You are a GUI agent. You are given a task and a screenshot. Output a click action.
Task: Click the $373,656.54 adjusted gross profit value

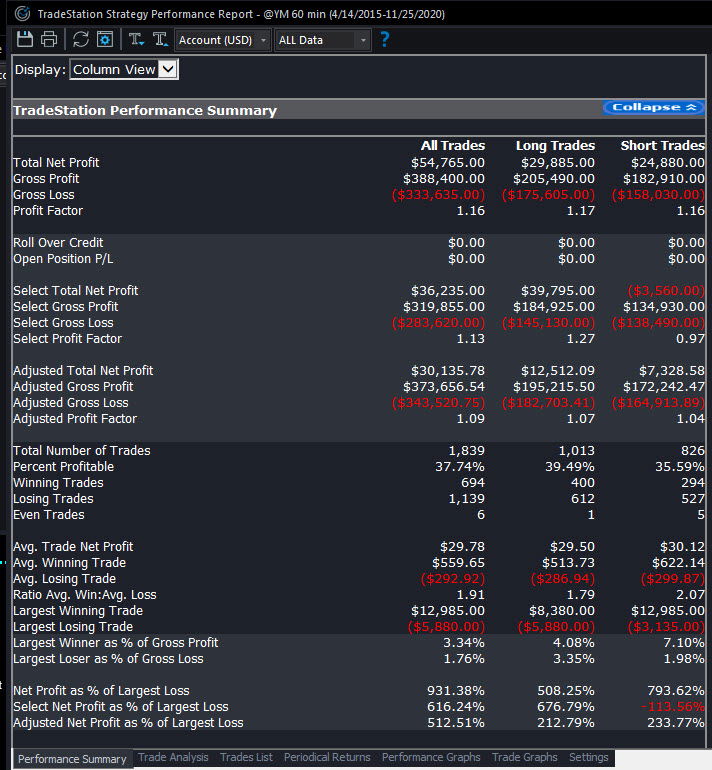(x=444, y=386)
